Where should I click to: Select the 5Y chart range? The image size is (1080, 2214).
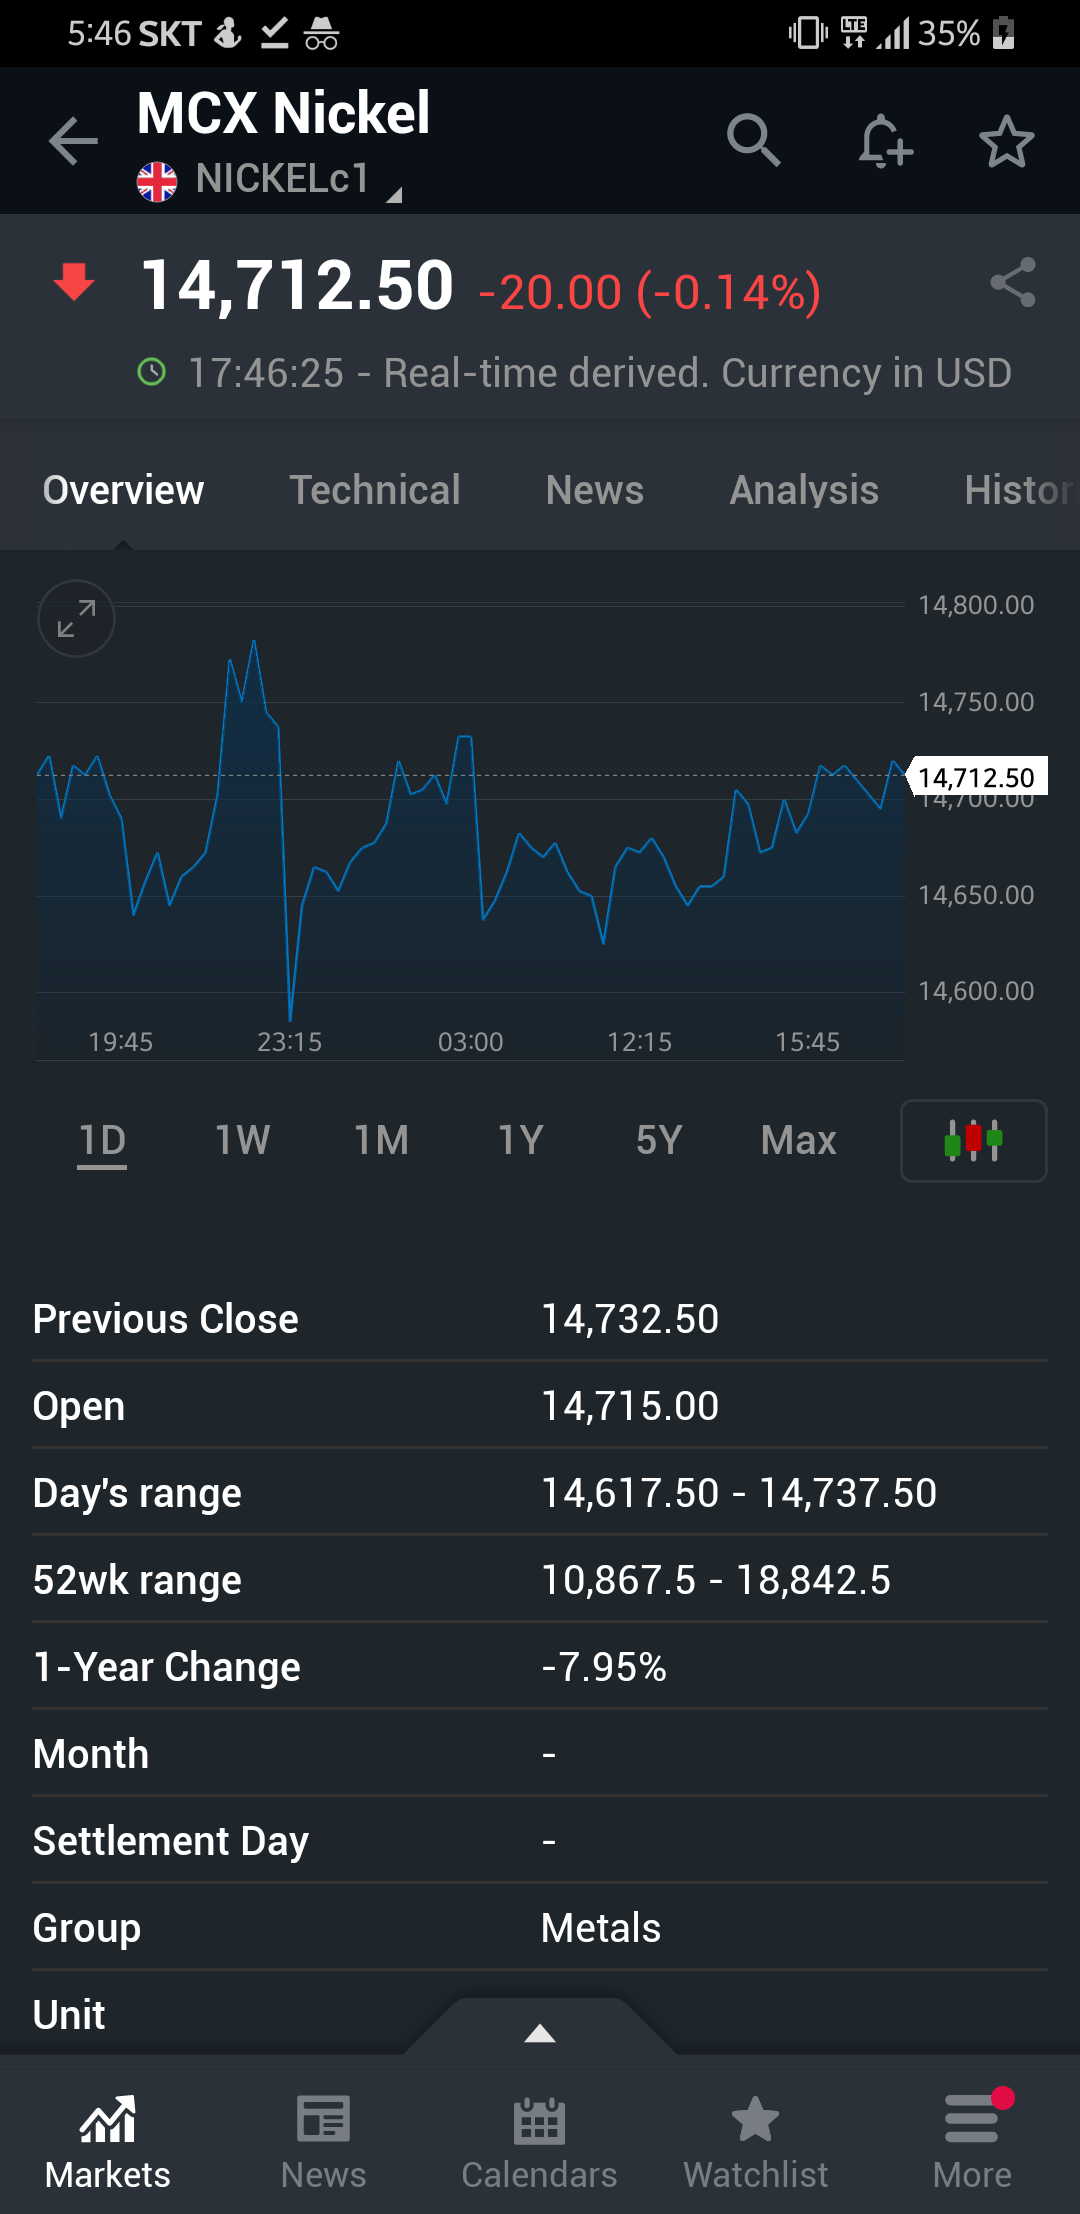(659, 1141)
